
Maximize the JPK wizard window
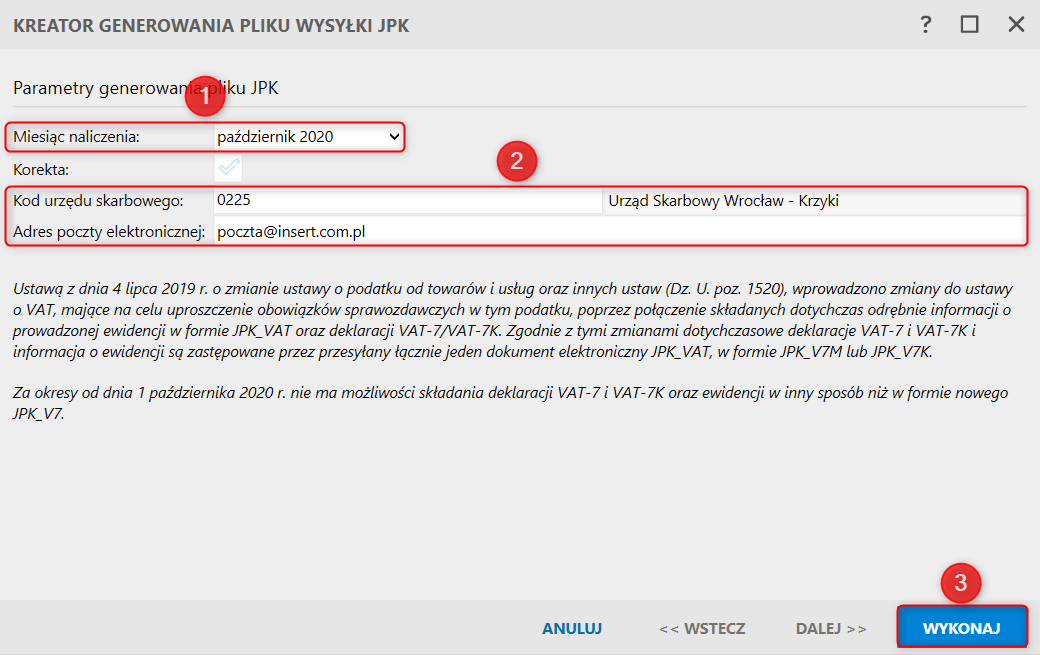[x=969, y=25]
